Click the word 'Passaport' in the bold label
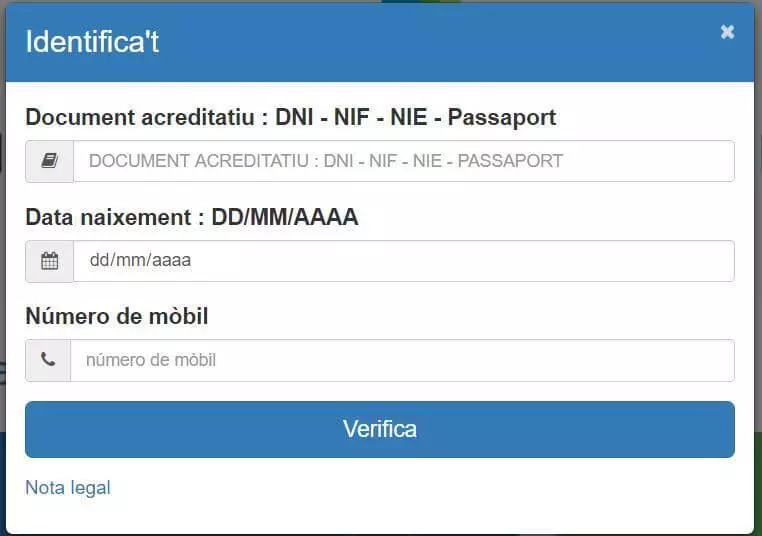This screenshot has height=536, width=762. pyautogui.click(x=502, y=118)
